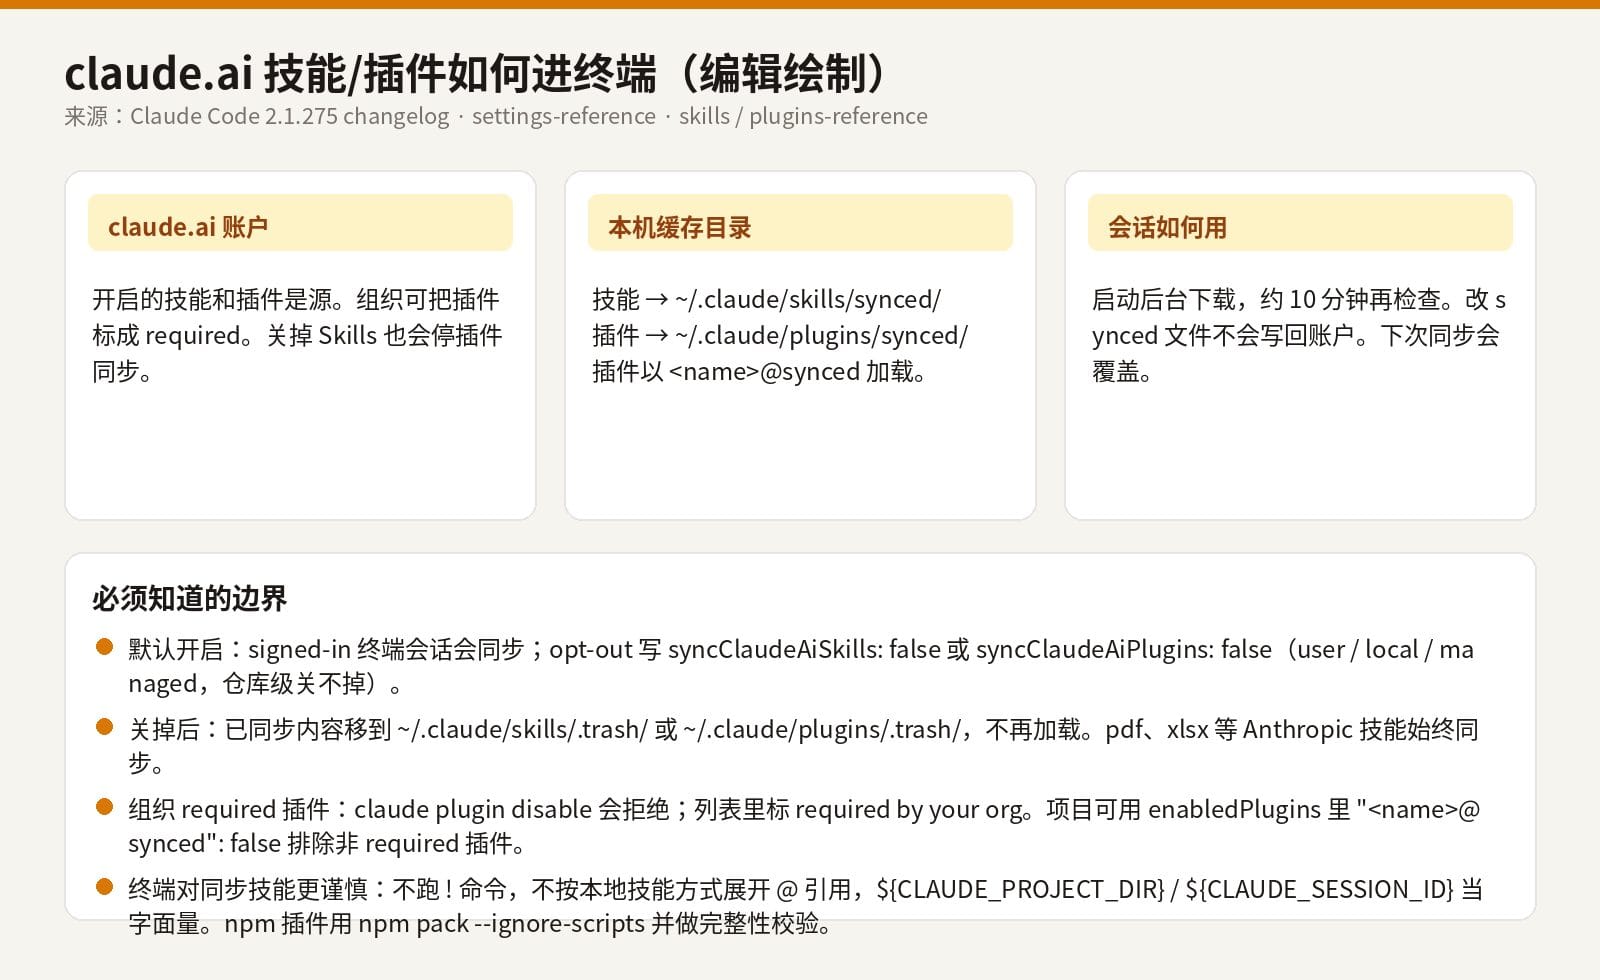The width and height of the screenshot is (1600, 980).
Task: Click the orange bullet dot beside "默认开启"
Action: (104, 647)
